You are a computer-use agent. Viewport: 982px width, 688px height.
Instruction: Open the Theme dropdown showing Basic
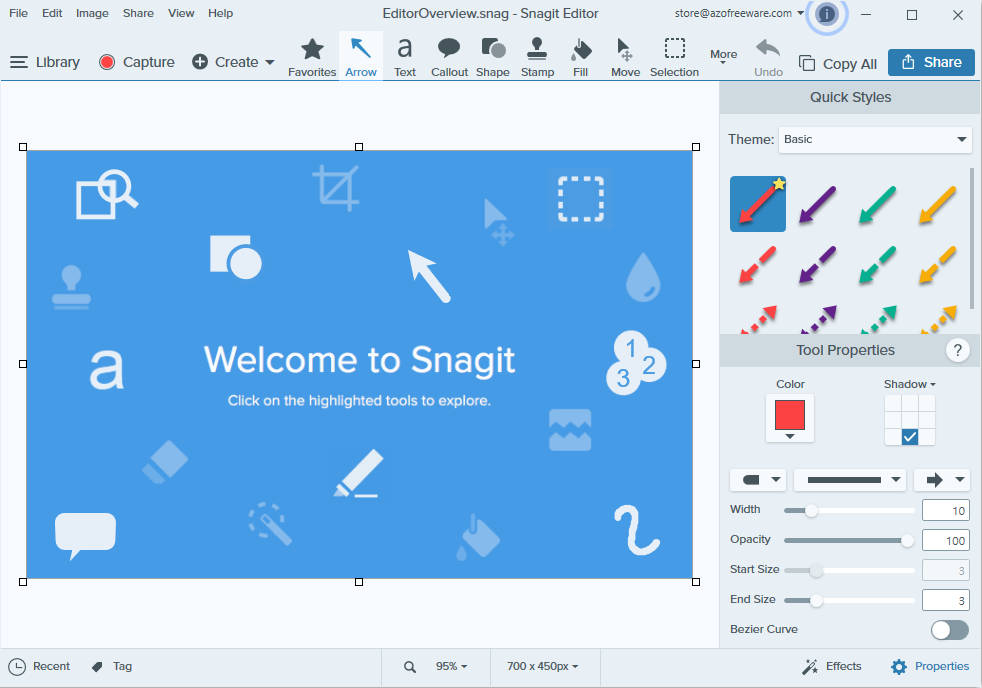pyautogui.click(x=875, y=139)
